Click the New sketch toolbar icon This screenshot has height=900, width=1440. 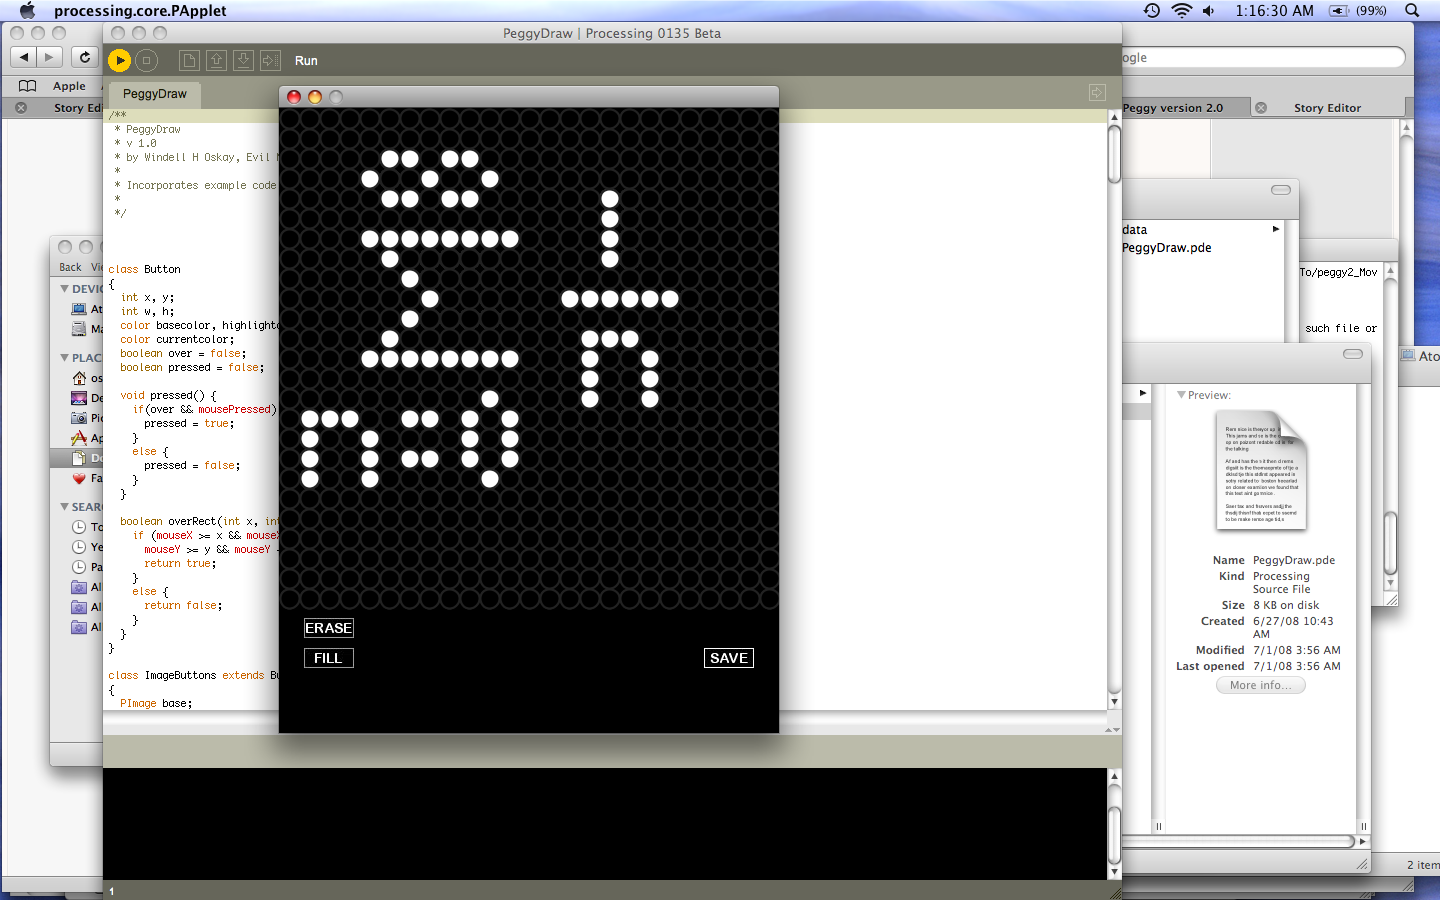[x=189, y=60]
